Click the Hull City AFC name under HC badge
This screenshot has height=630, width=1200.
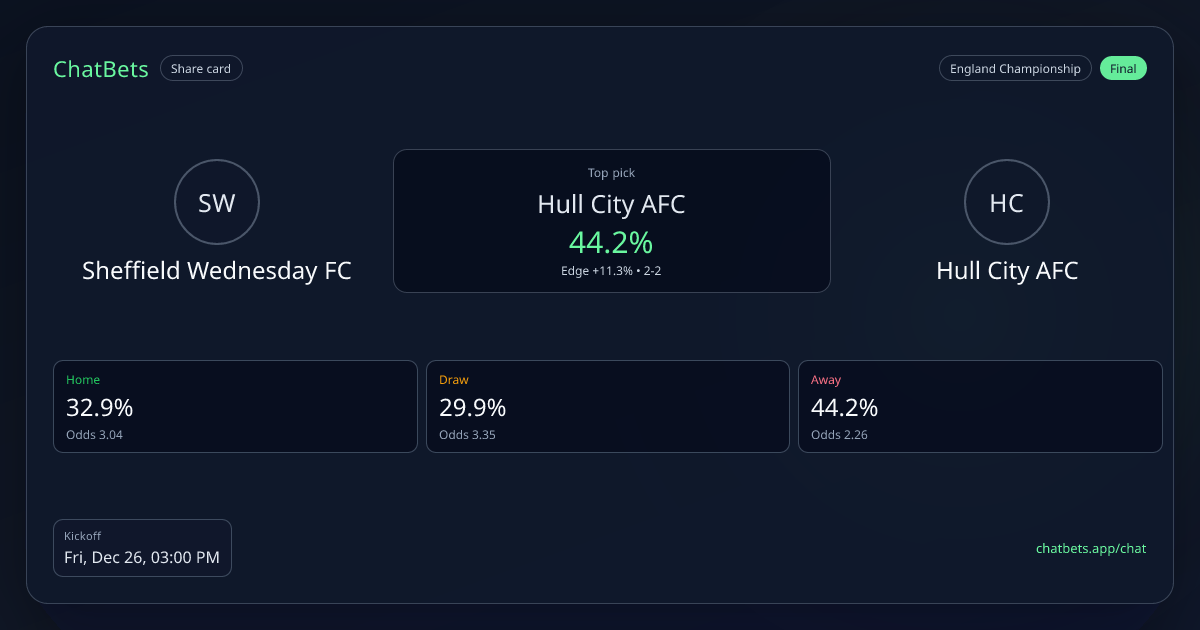[x=1007, y=271]
